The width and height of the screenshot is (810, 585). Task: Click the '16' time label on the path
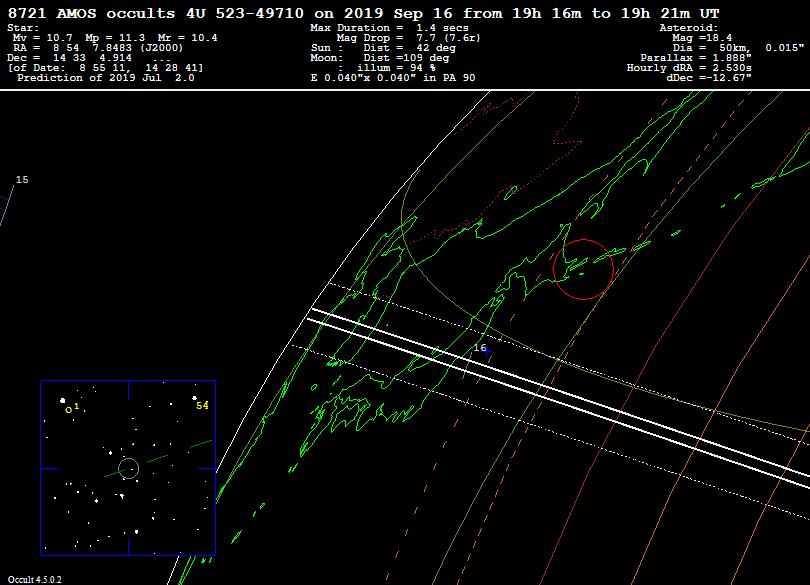(x=480, y=348)
